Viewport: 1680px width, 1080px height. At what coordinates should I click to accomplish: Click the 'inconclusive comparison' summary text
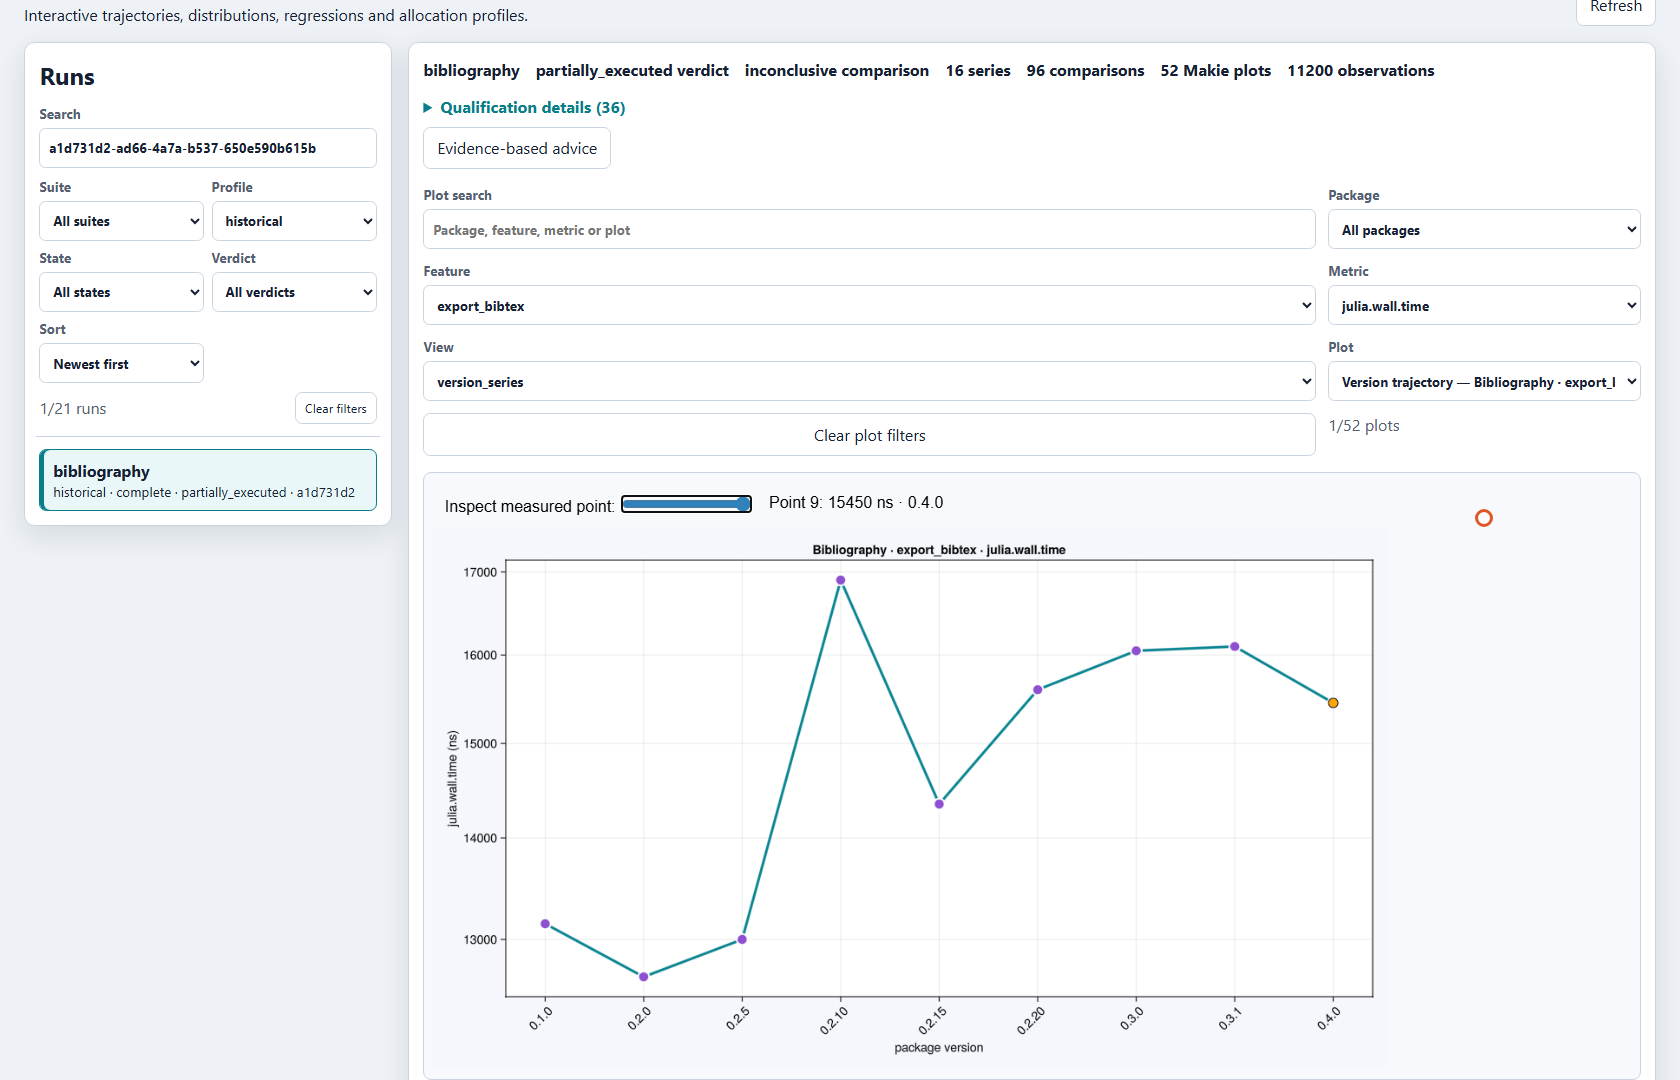(x=837, y=71)
